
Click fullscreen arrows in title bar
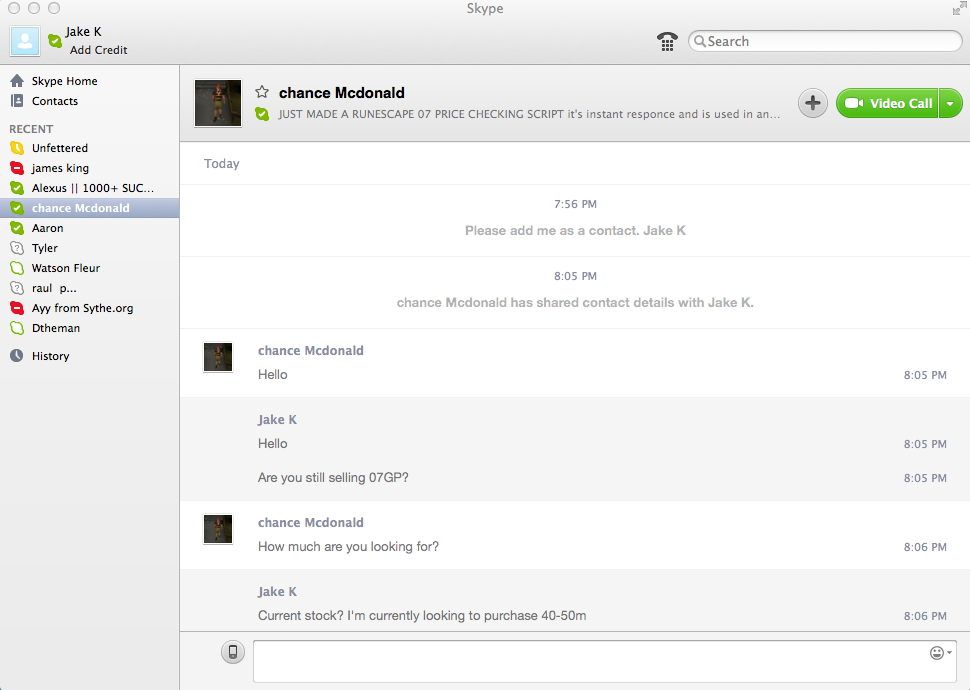tap(959, 8)
